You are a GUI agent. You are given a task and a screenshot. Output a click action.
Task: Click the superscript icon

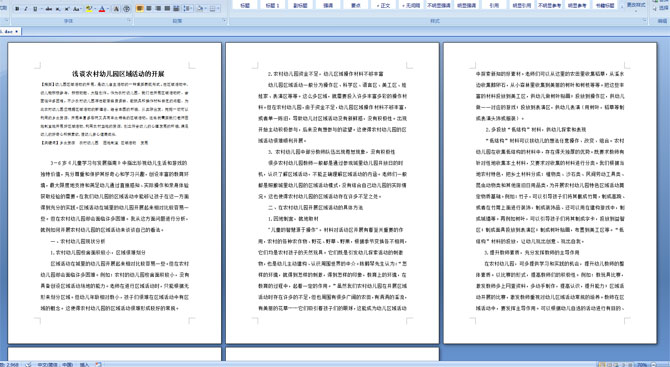(x=67, y=9)
